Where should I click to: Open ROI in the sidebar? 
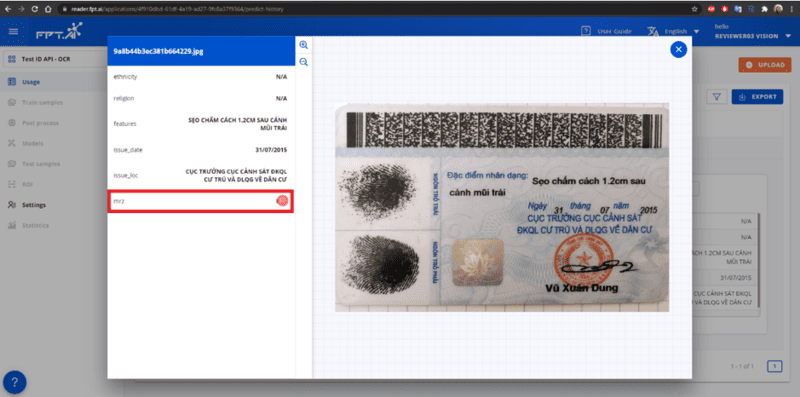pyautogui.click(x=28, y=184)
